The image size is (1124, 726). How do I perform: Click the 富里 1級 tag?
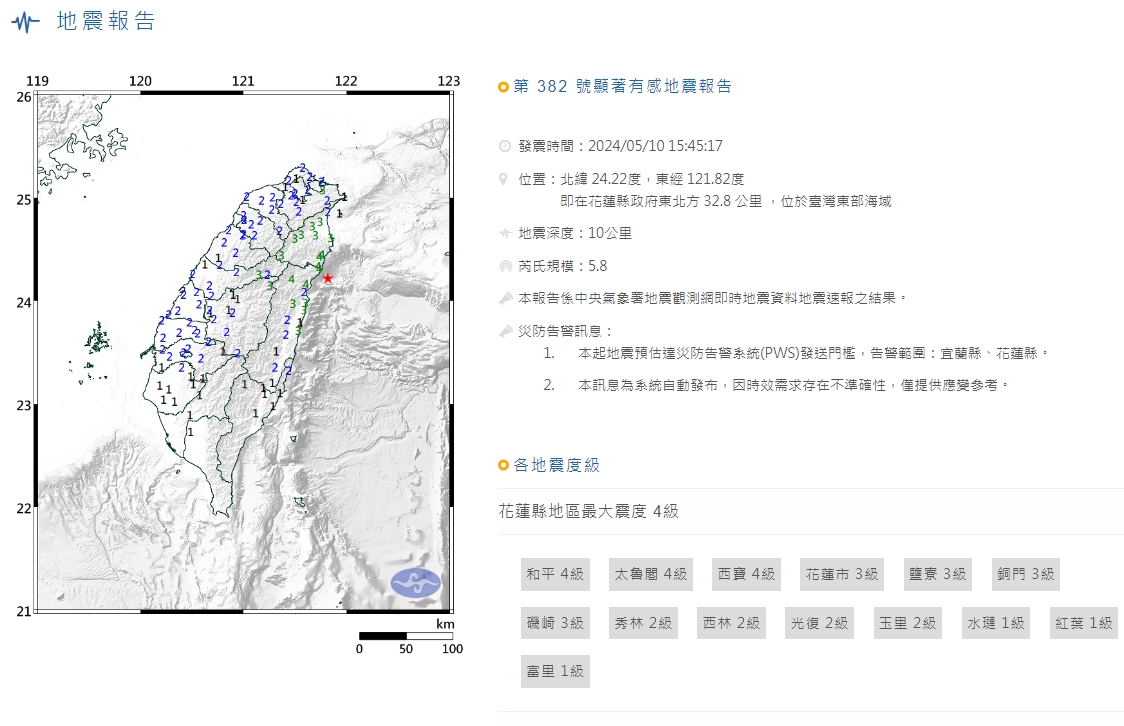click(x=555, y=671)
